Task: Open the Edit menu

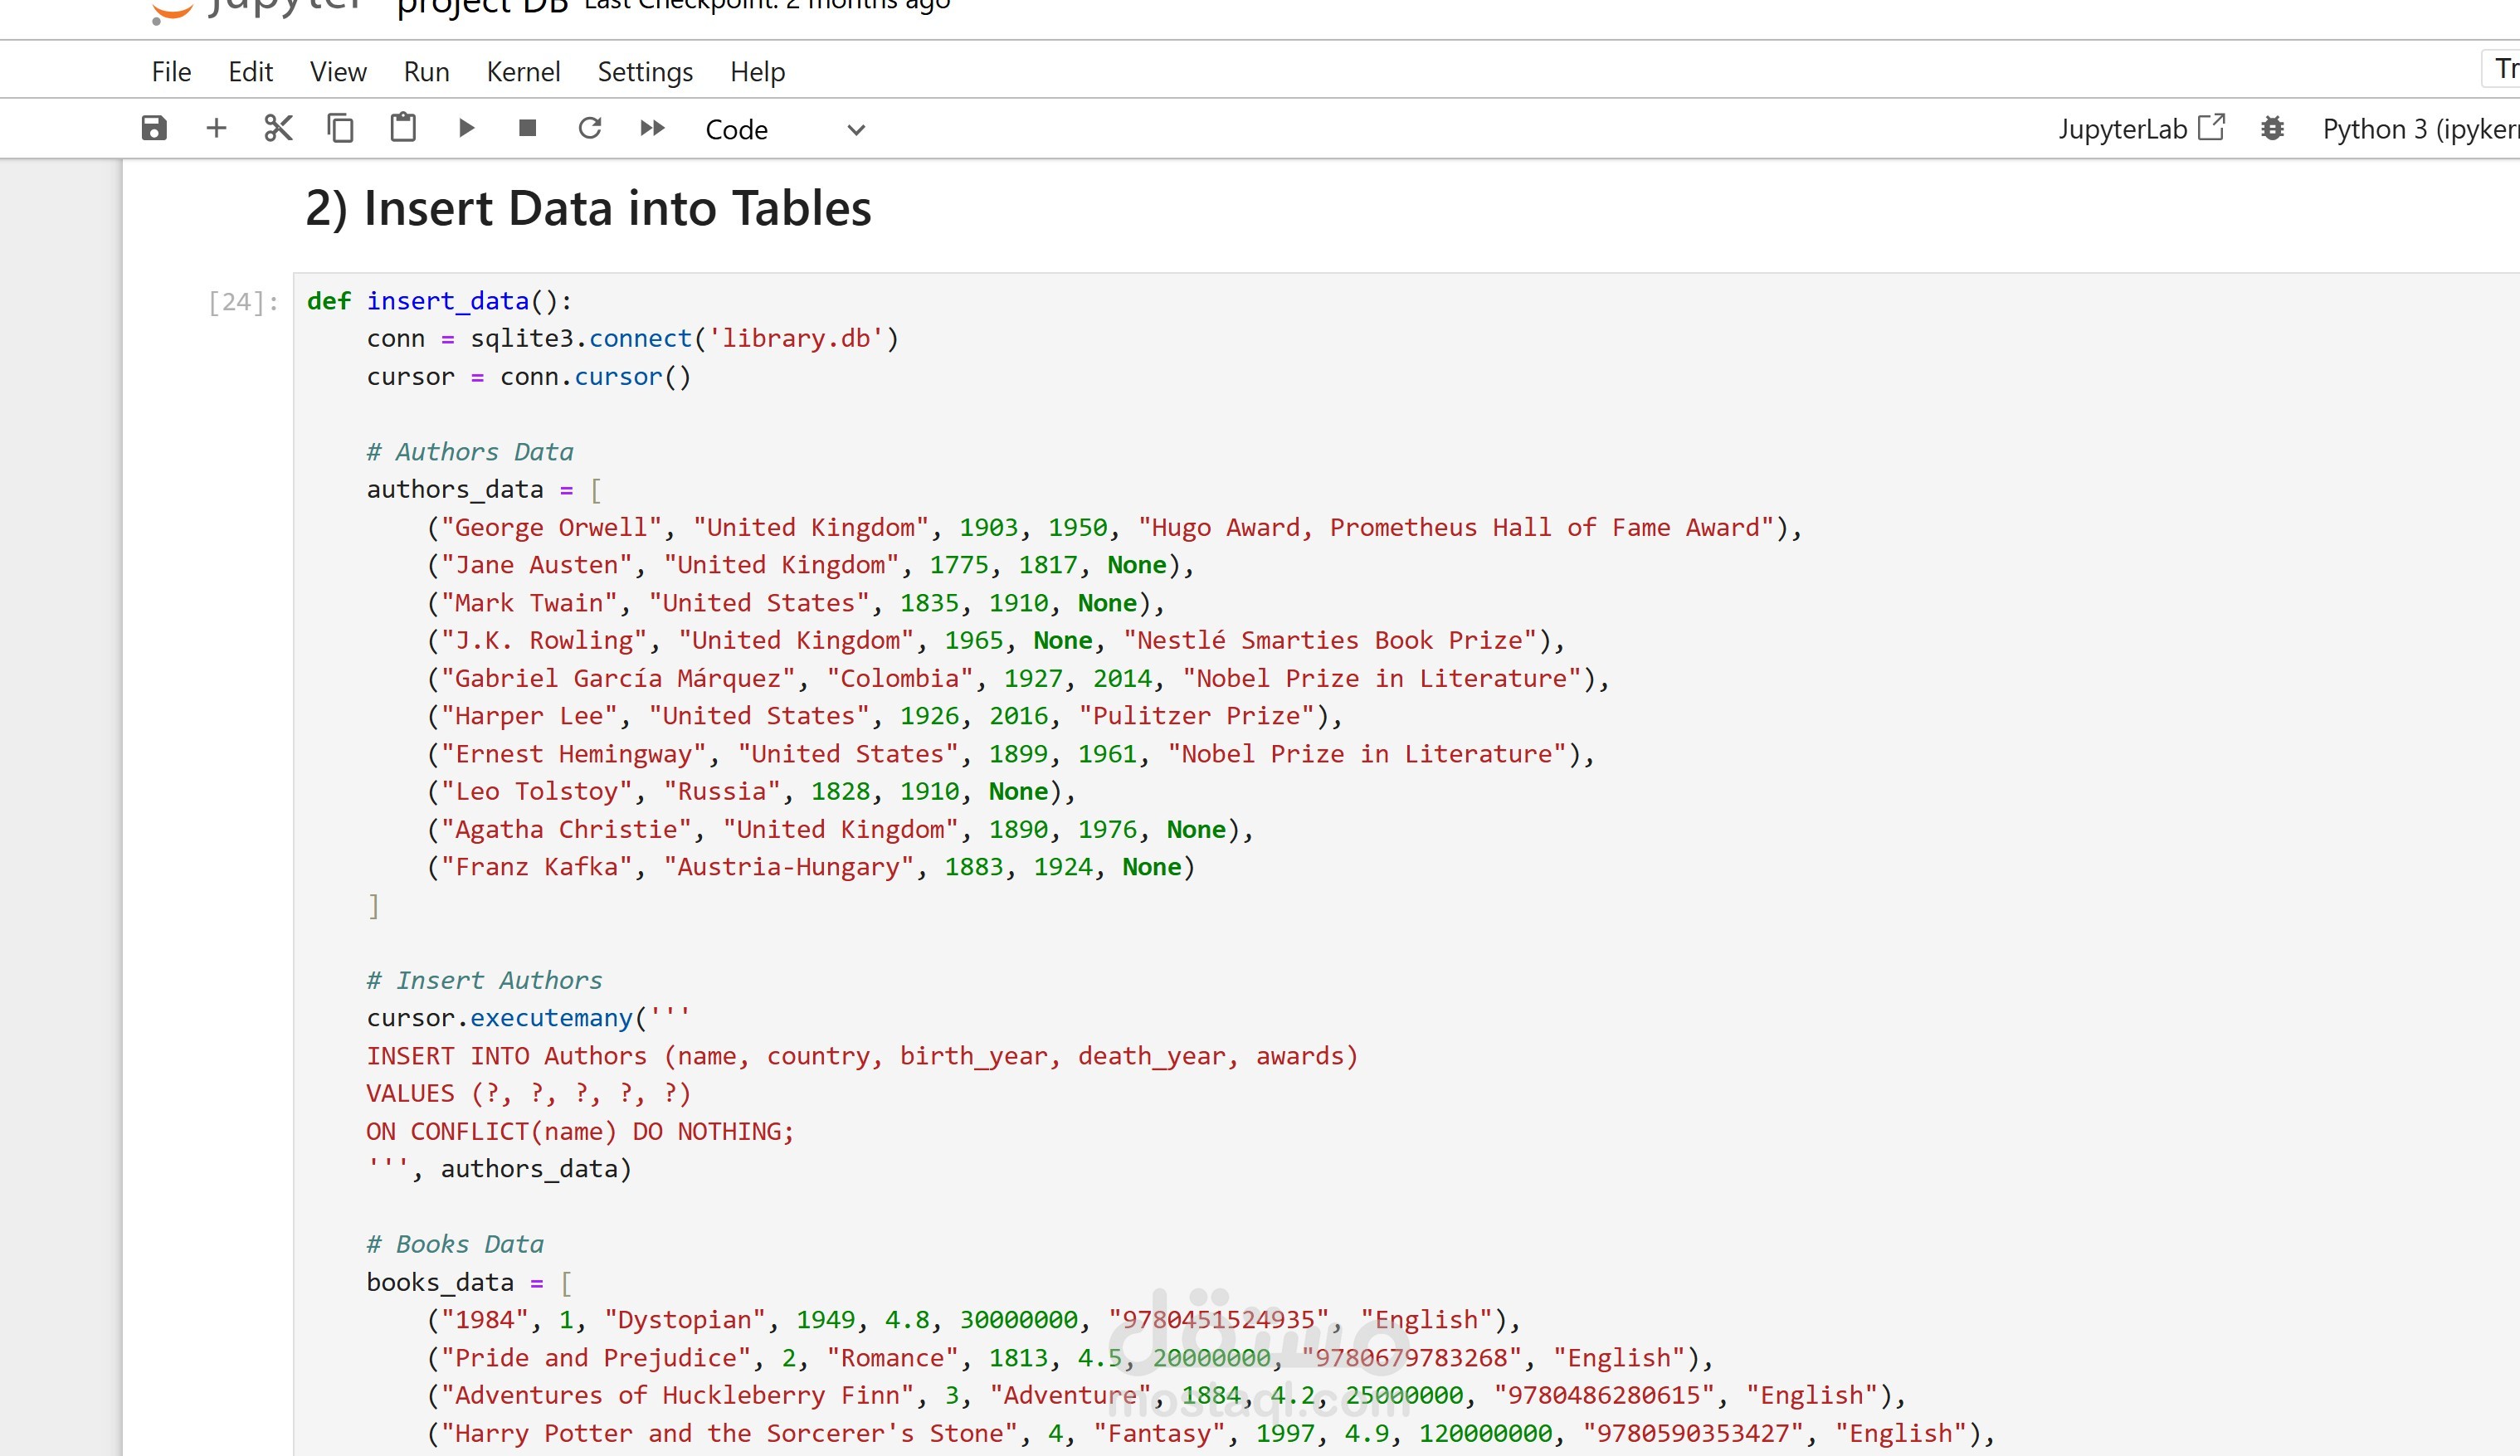Action: (x=250, y=72)
